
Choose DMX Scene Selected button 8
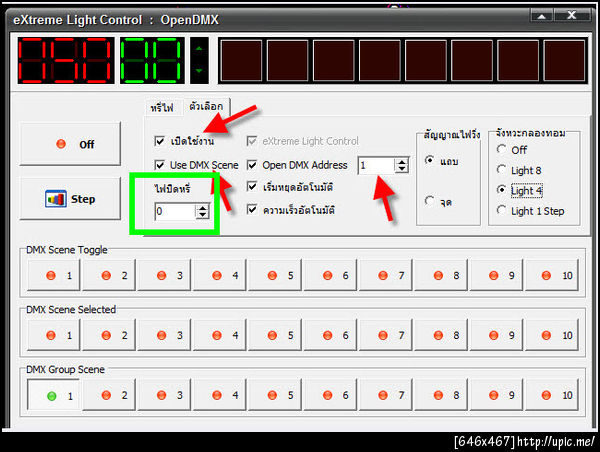(441, 335)
